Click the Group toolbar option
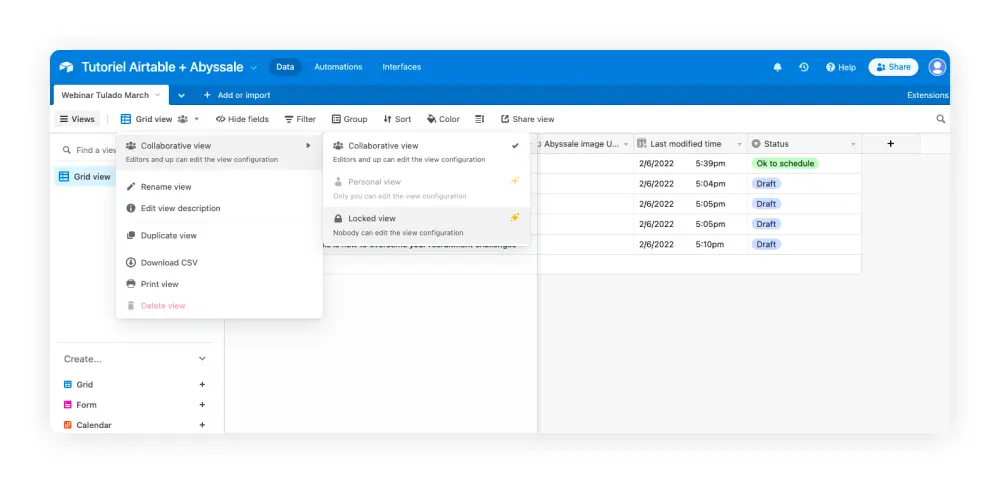The height and width of the screenshot is (482, 1000). point(349,119)
